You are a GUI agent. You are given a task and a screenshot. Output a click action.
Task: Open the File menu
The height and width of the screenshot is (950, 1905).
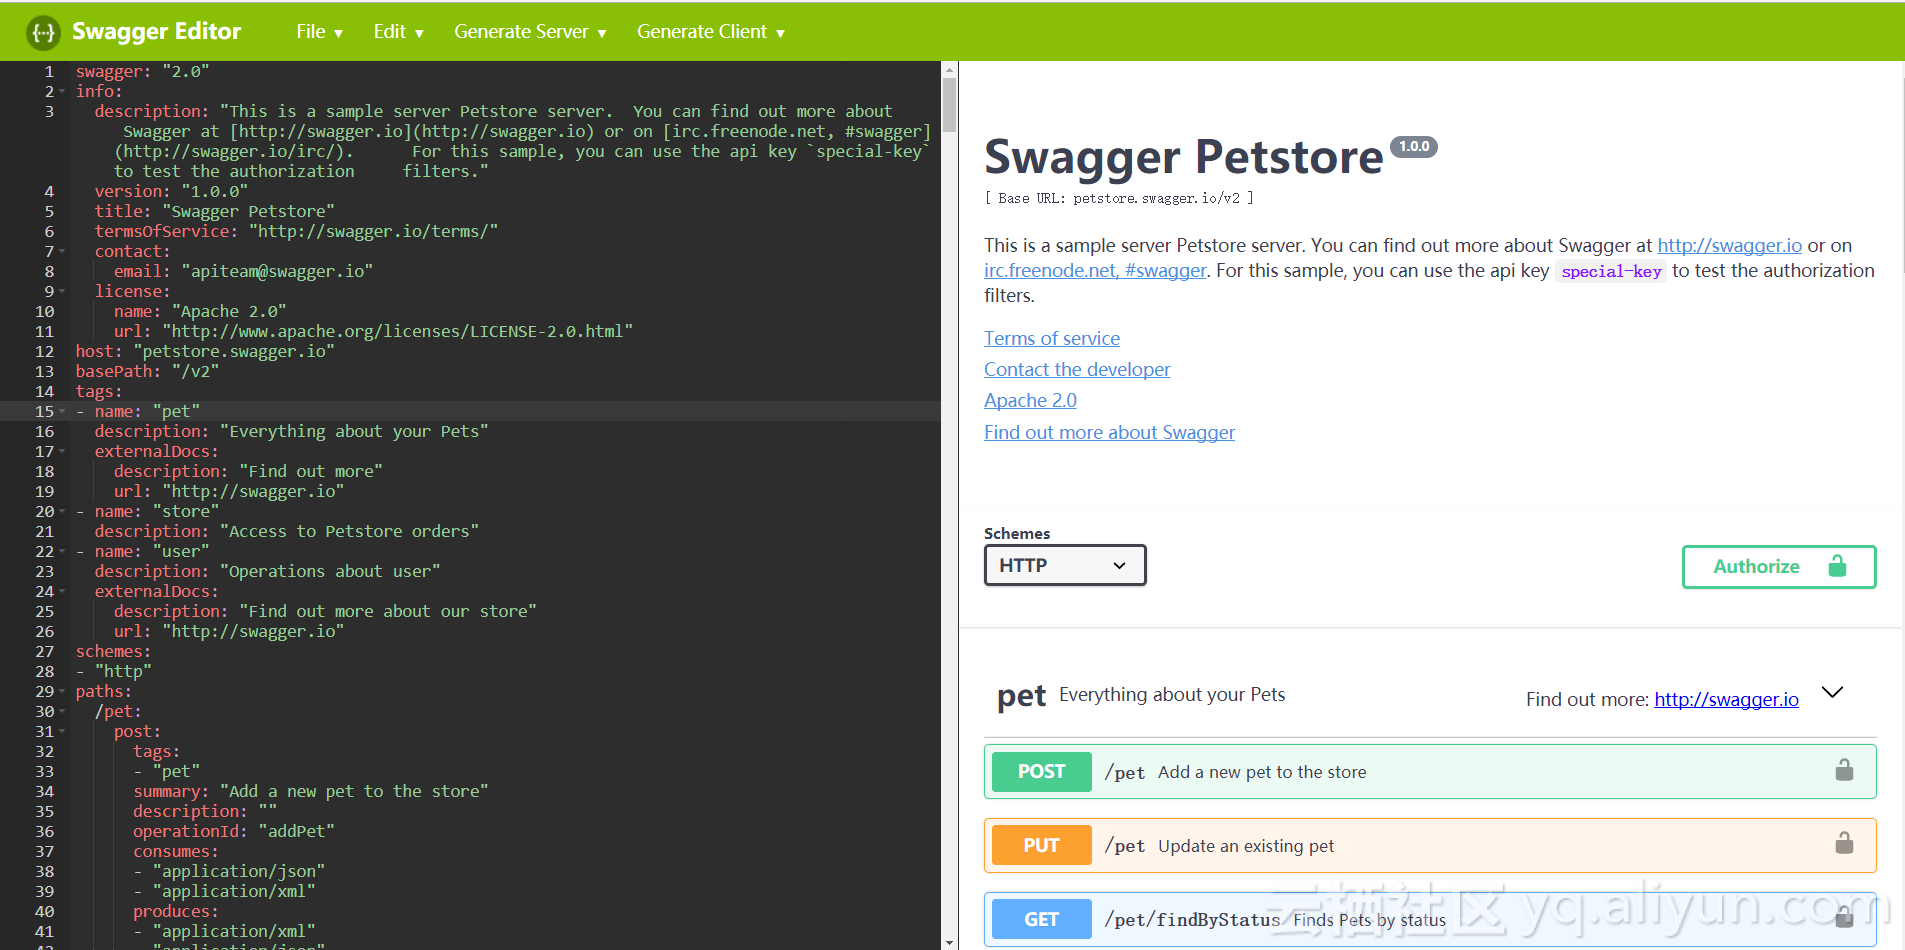319,32
